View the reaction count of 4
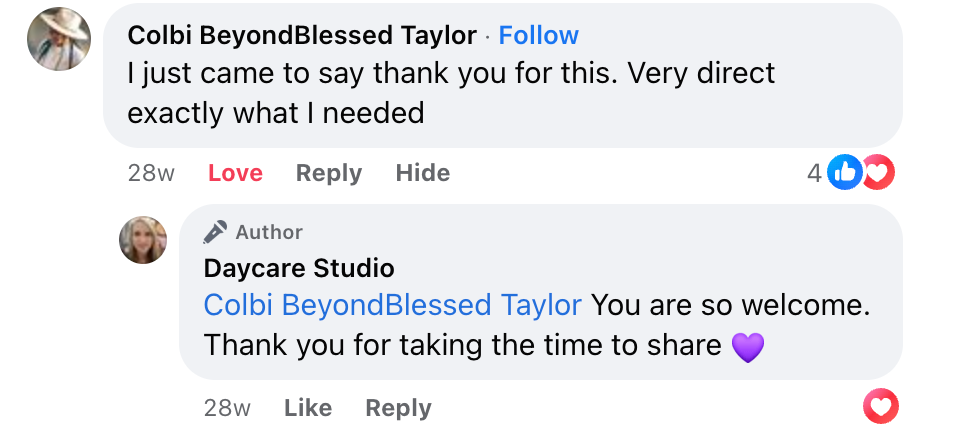 pos(814,174)
